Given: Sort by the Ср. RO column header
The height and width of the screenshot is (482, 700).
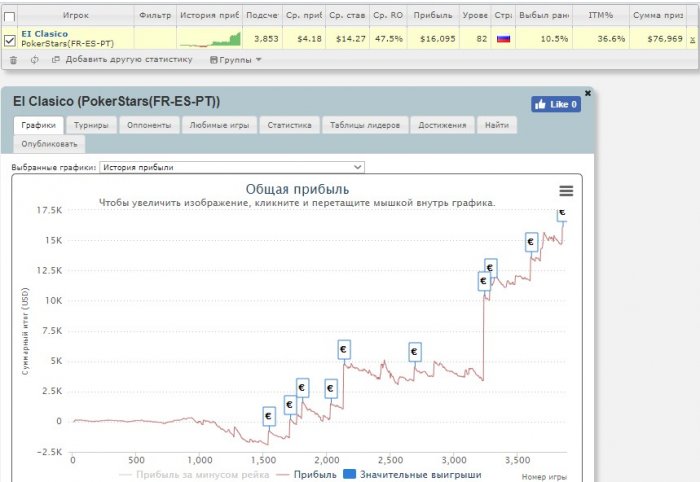Looking at the screenshot, I should 388,15.
